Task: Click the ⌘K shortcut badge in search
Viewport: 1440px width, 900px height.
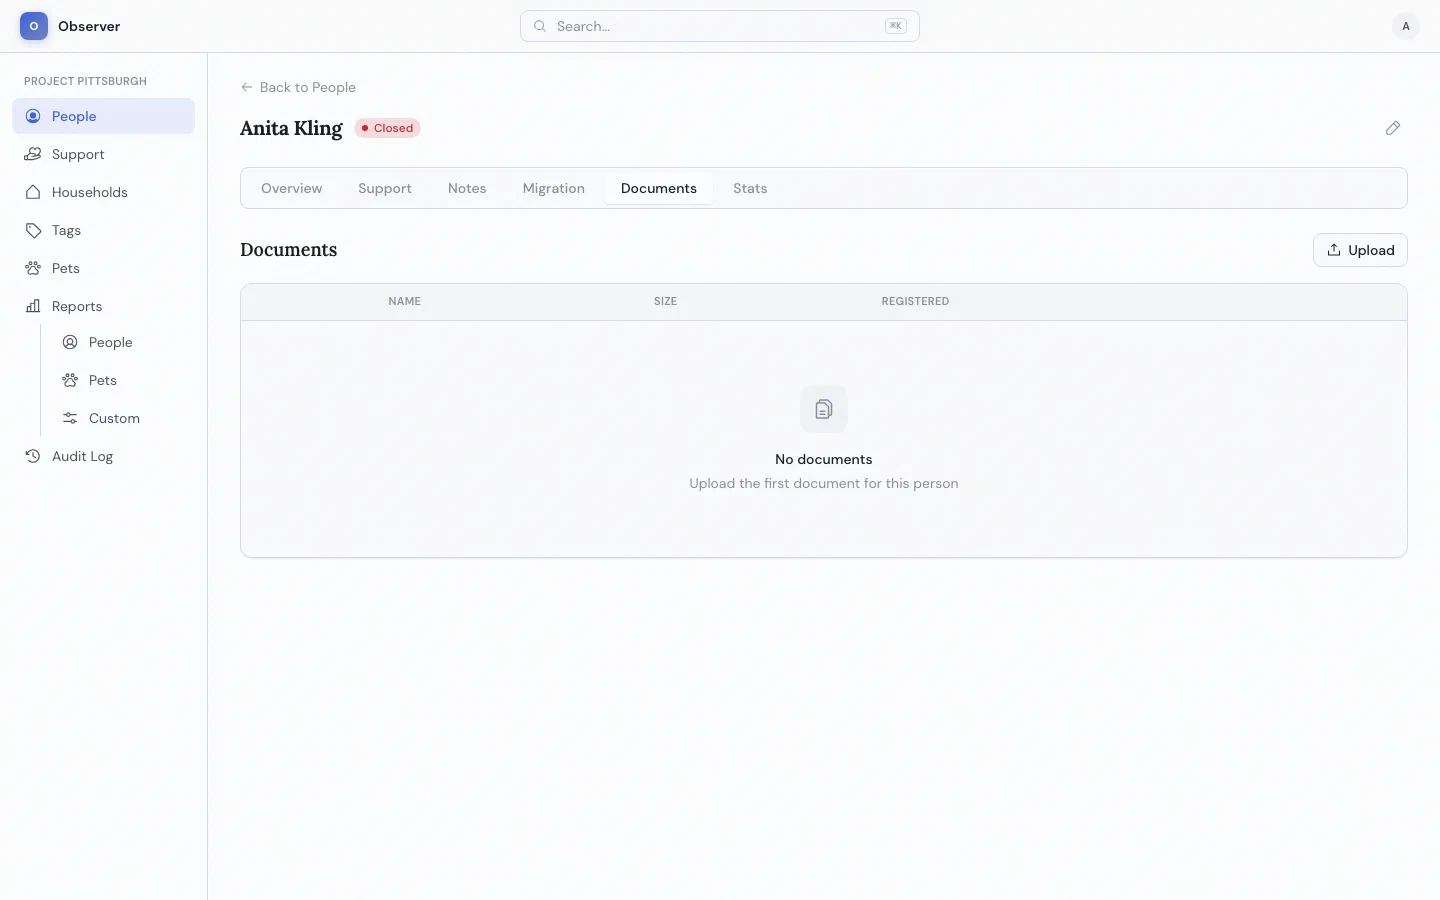Action: (x=896, y=26)
